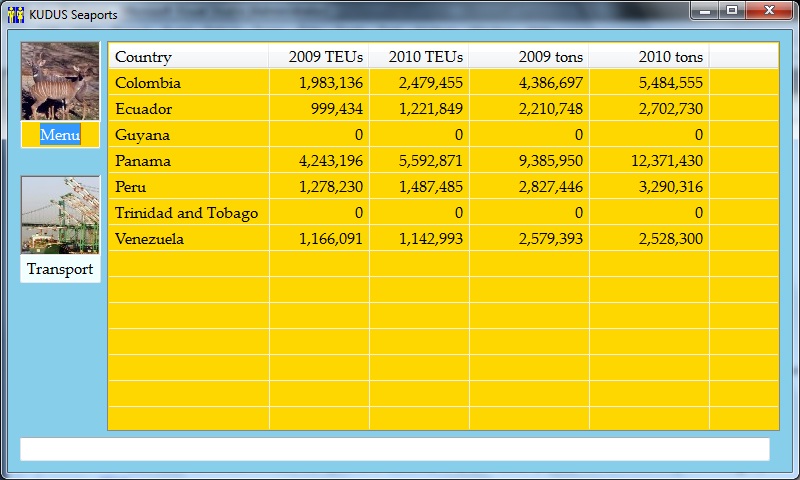Select the highlighted Menu label
This screenshot has height=480, width=800.
click(60, 135)
